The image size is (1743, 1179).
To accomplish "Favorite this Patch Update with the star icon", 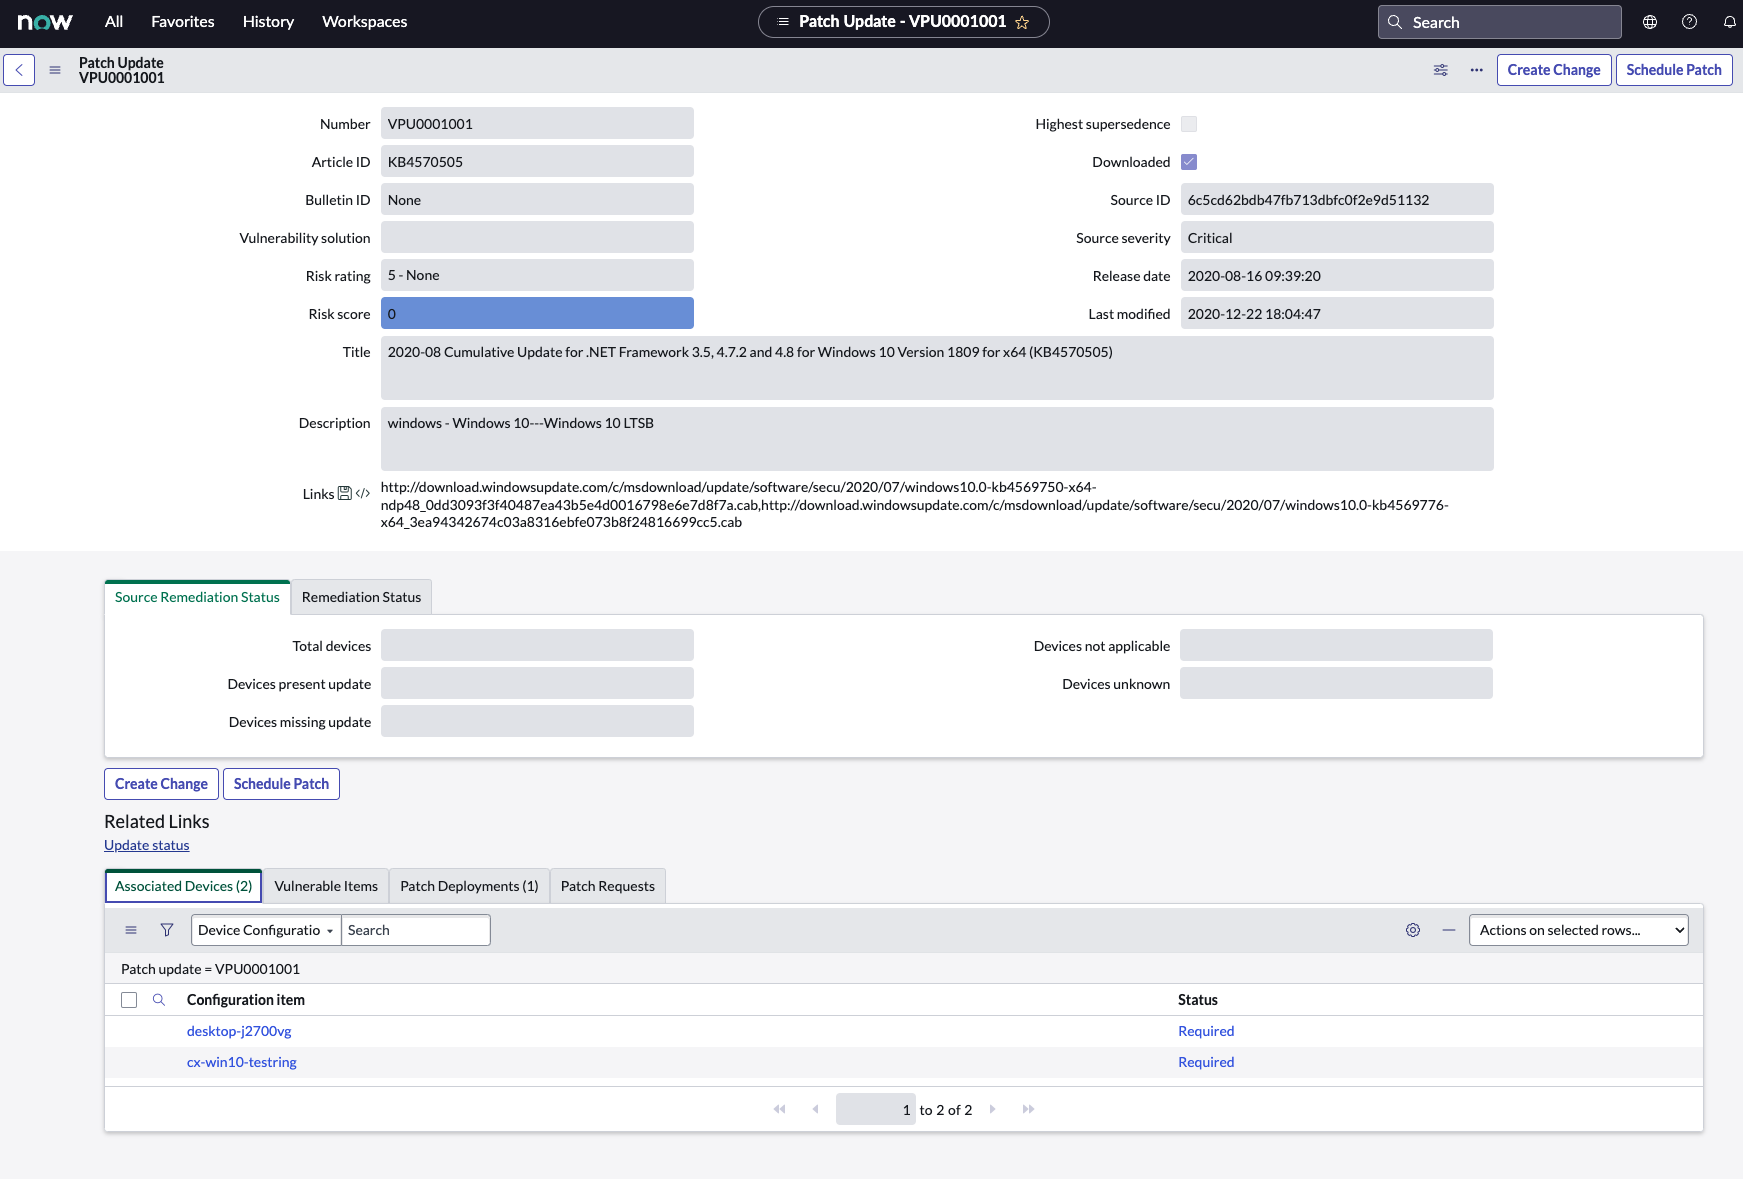I will [x=1022, y=22].
